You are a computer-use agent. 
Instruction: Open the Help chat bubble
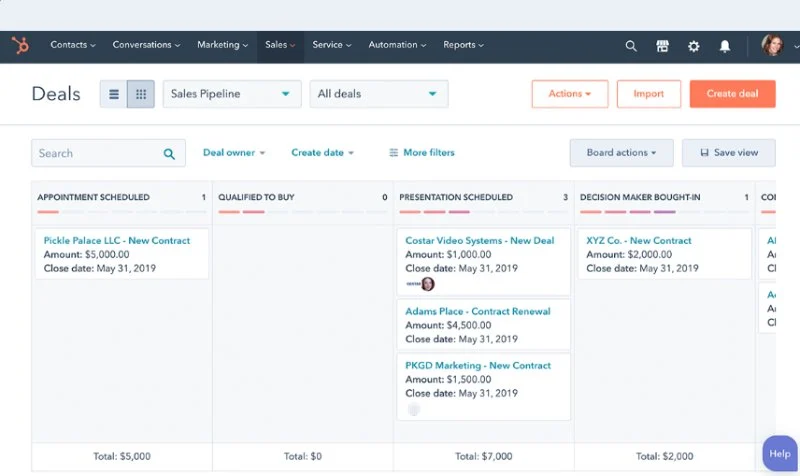click(x=780, y=454)
